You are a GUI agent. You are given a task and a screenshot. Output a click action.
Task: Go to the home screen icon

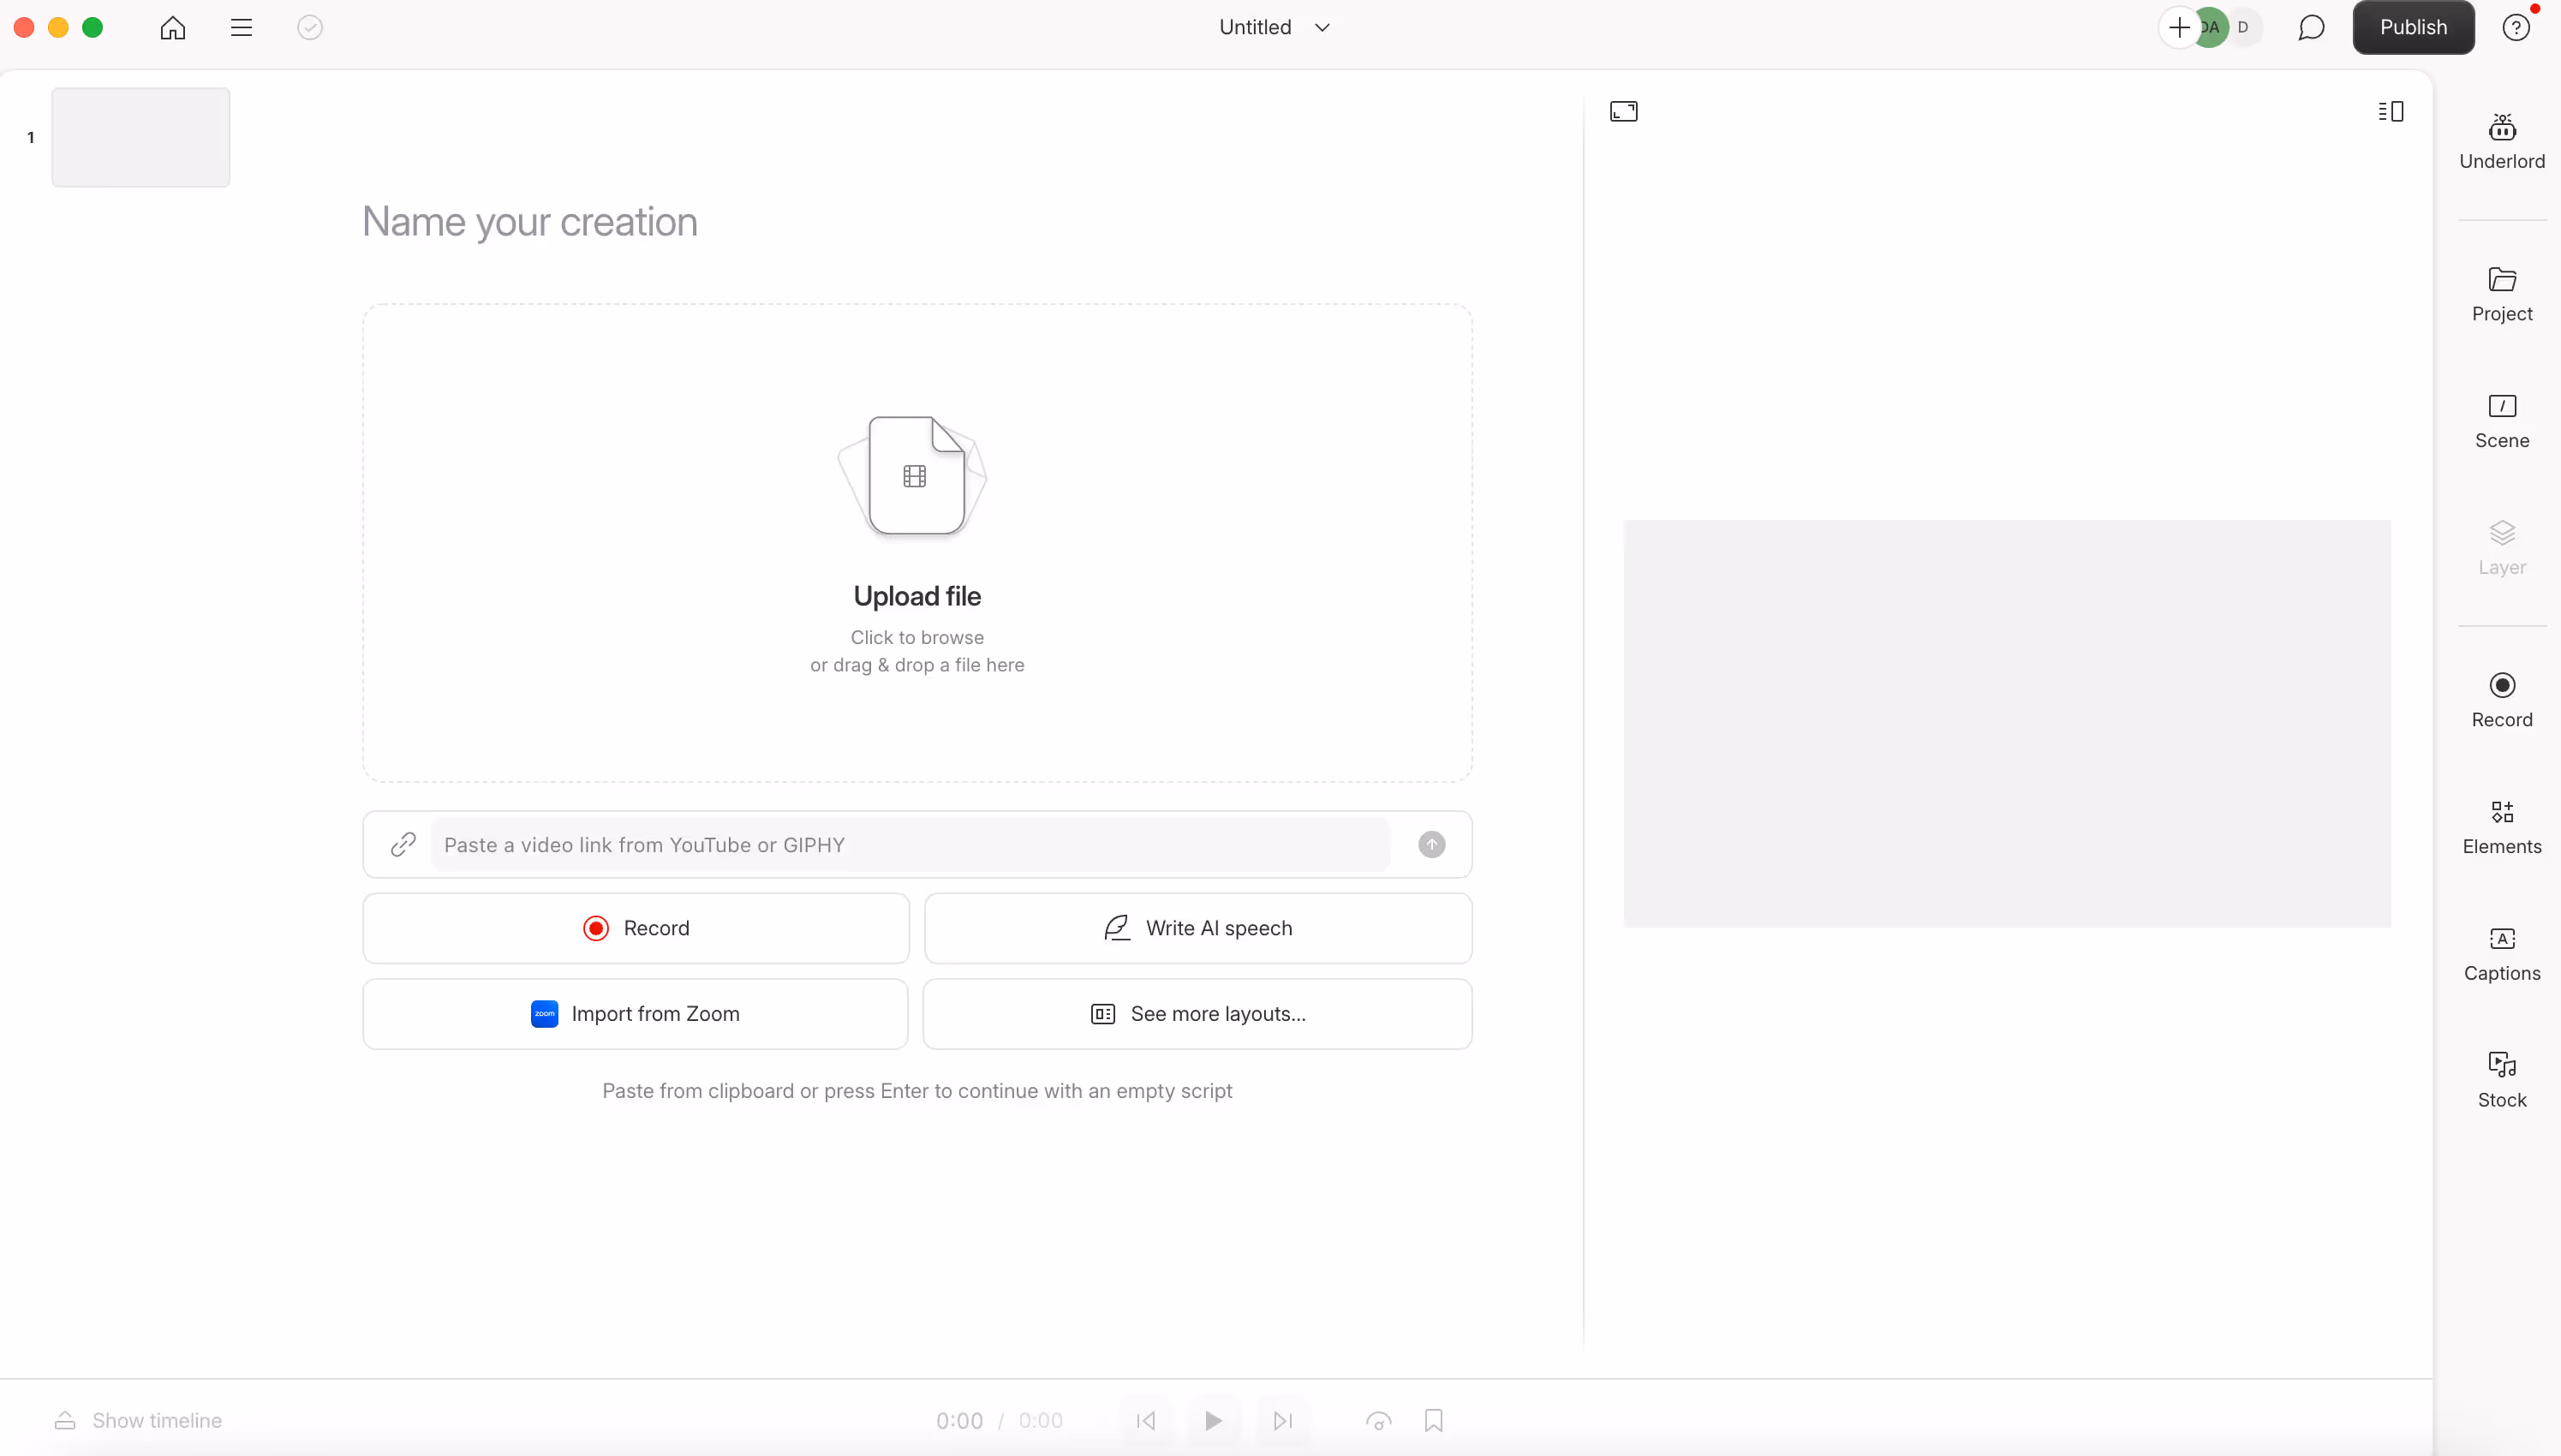[x=173, y=28]
